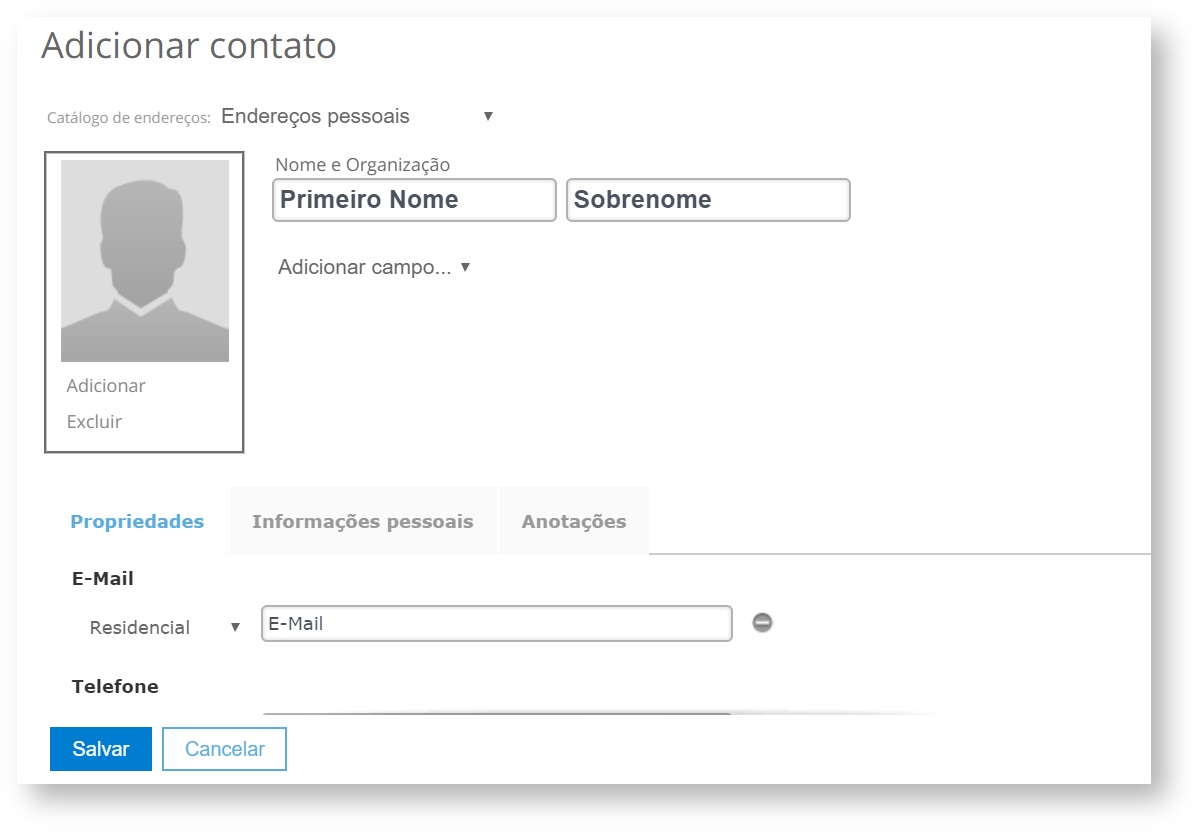Expand the Adicionar campo... dropdown
The image size is (1199, 832).
365,267
